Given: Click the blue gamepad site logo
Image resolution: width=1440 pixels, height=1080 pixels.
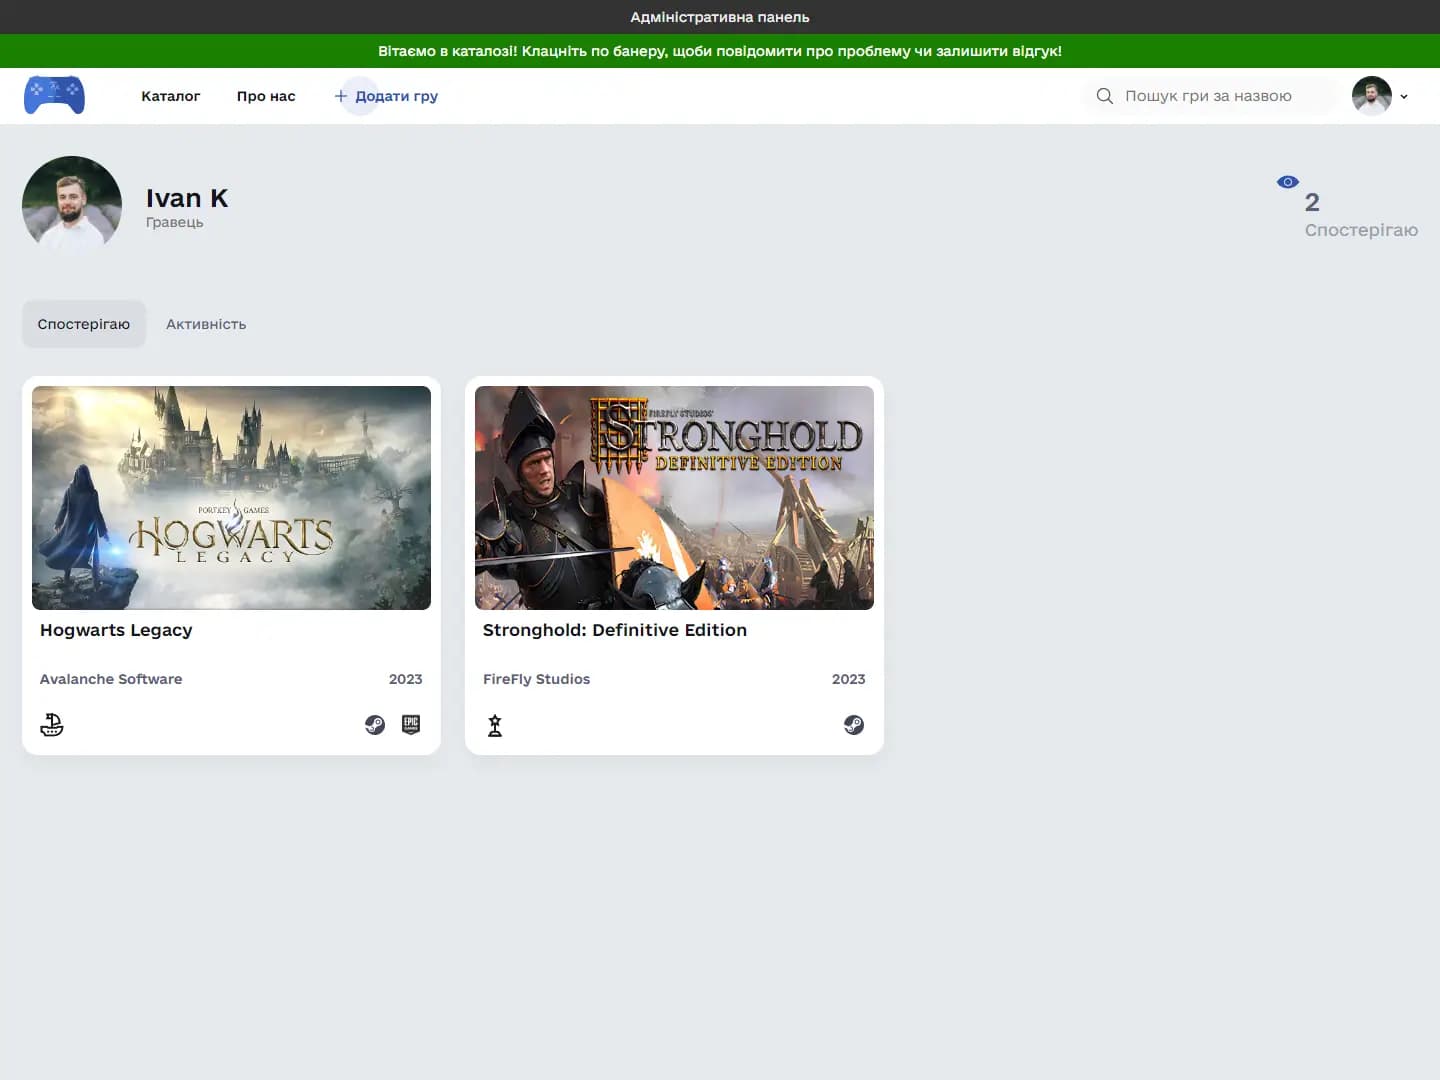Looking at the screenshot, I should 54,96.
